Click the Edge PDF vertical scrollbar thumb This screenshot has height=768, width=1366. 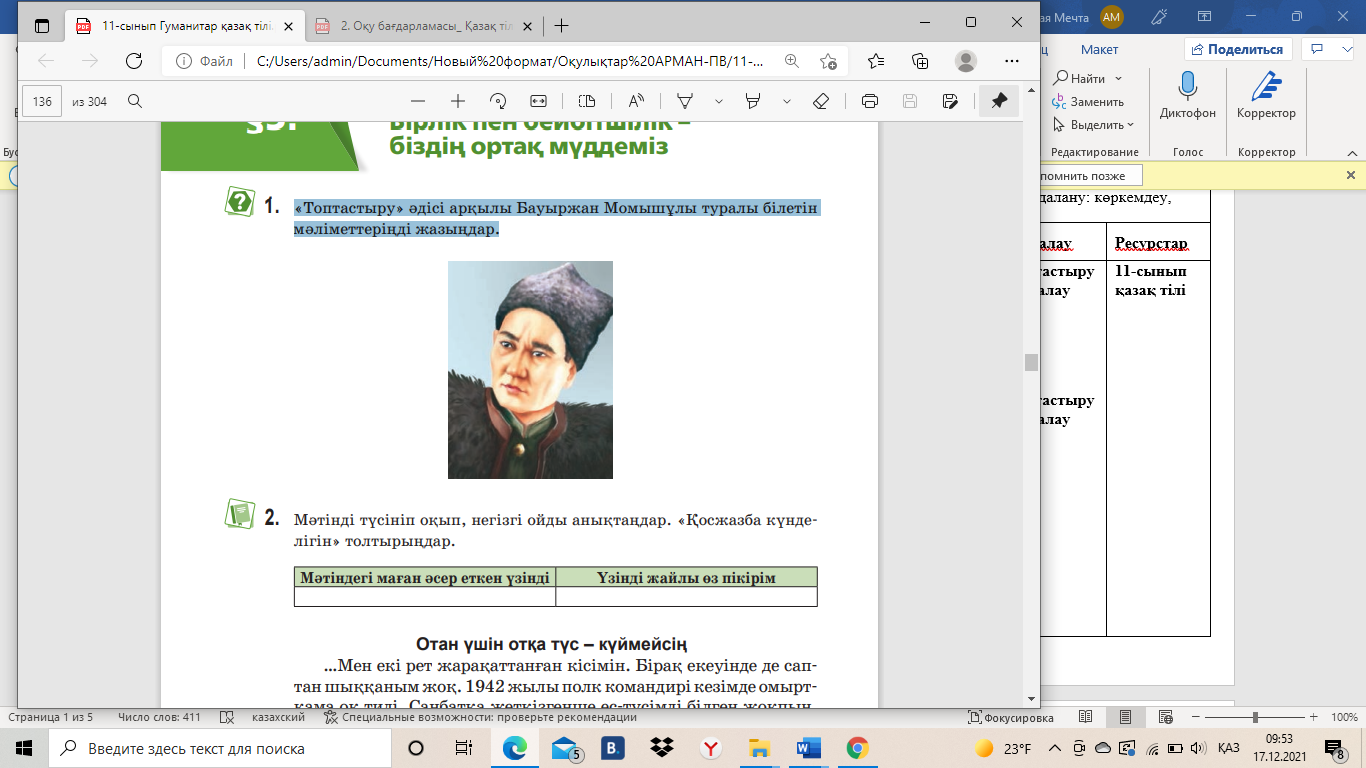[1032, 362]
